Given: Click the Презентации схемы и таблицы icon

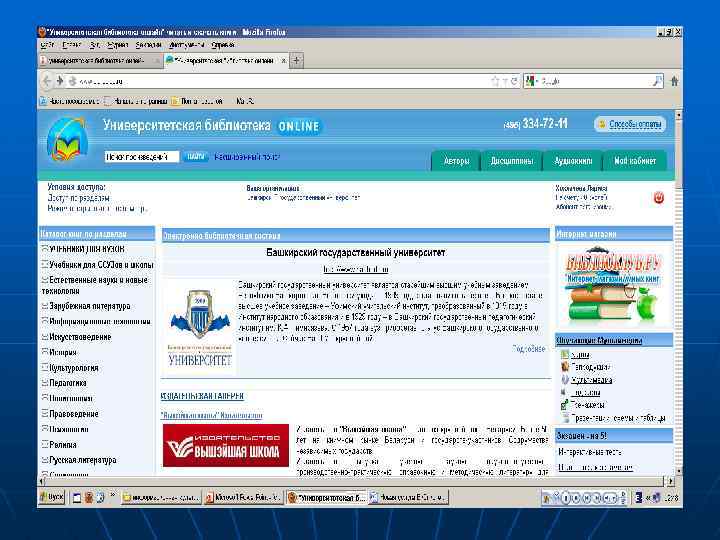Looking at the screenshot, I should [565, 418].
